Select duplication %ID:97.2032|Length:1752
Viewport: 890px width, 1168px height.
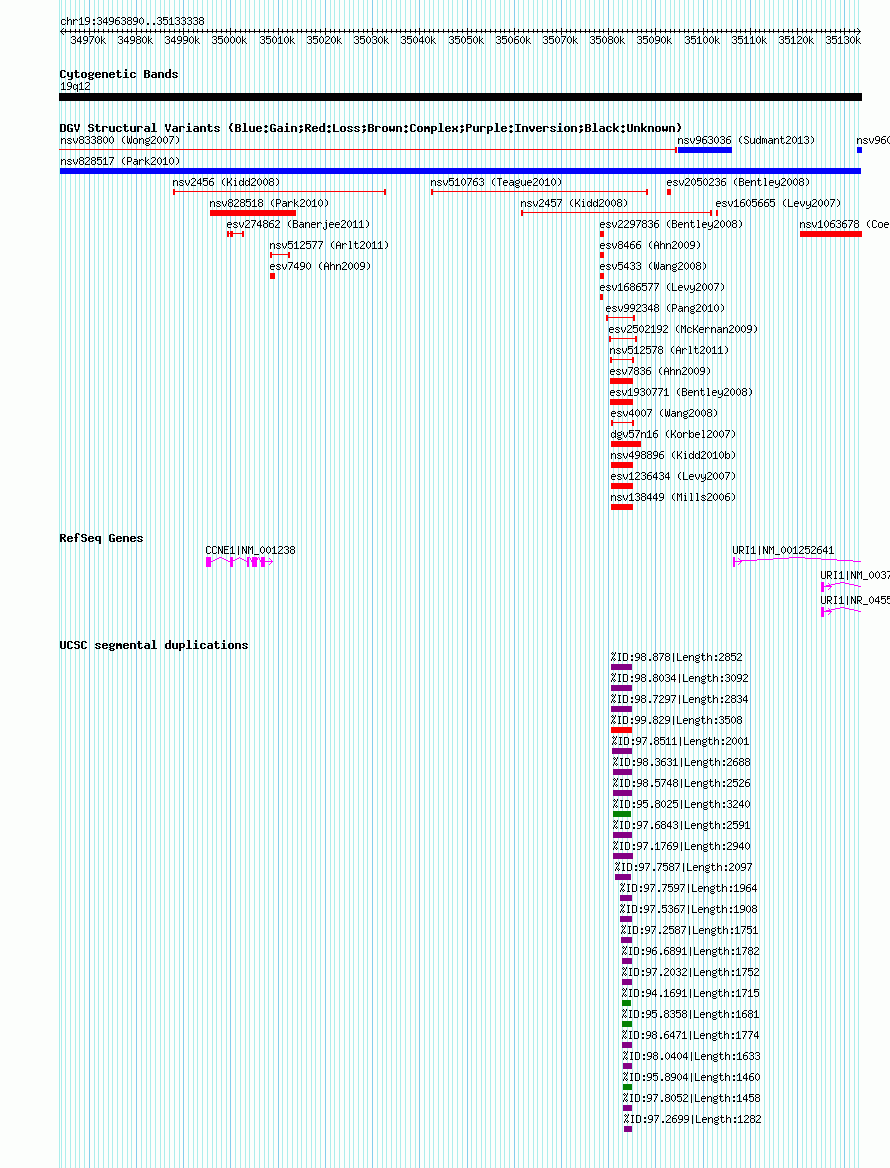pyautogui.click(x=690, y=971)
